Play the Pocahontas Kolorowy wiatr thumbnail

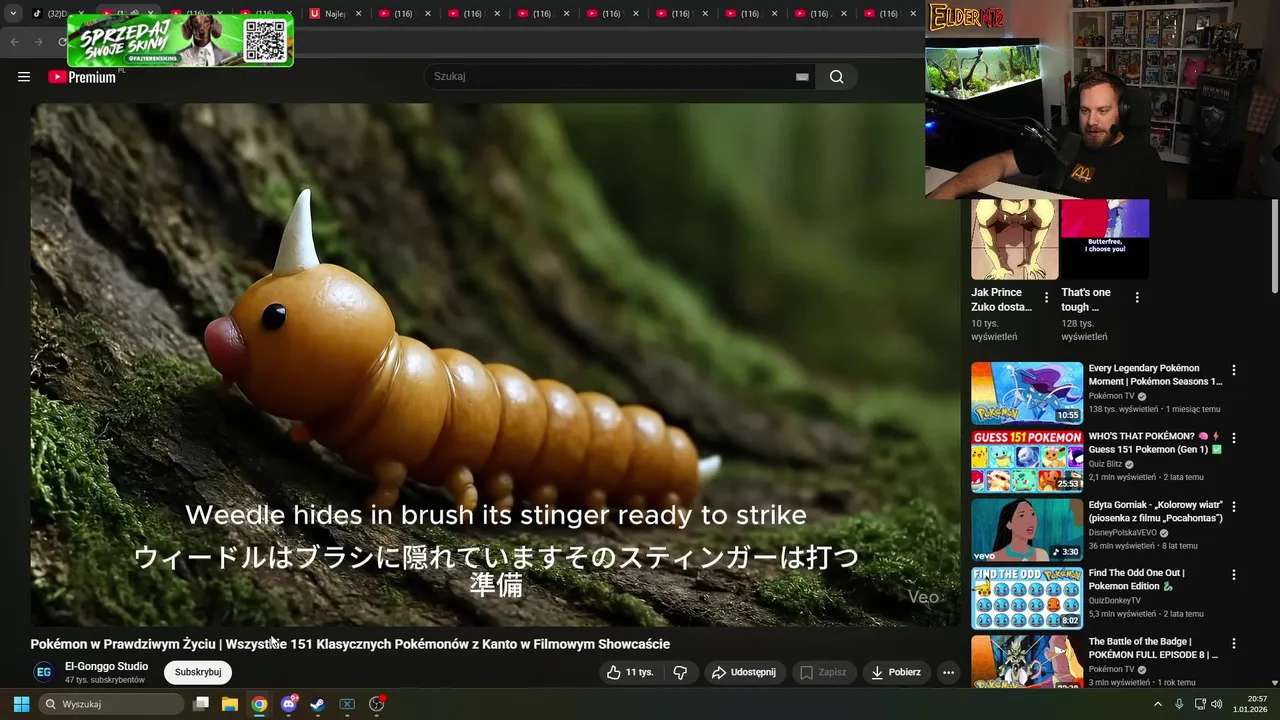click(x=1027, y=530)
